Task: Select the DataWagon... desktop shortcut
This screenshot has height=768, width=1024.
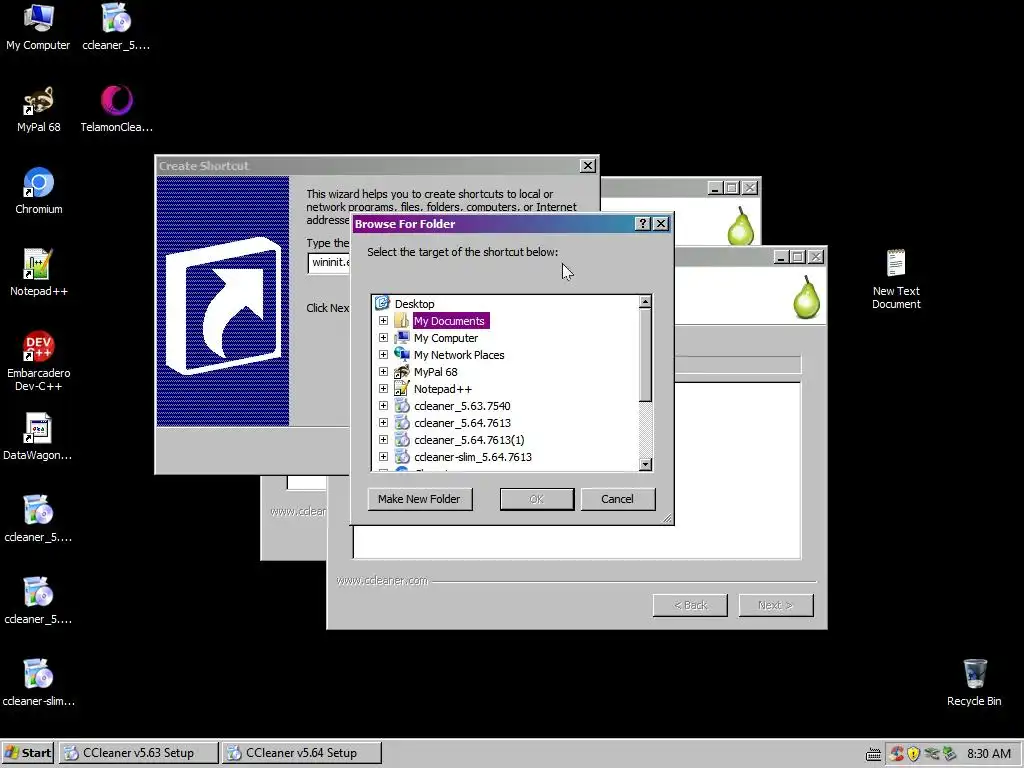Action: point(38,438)
